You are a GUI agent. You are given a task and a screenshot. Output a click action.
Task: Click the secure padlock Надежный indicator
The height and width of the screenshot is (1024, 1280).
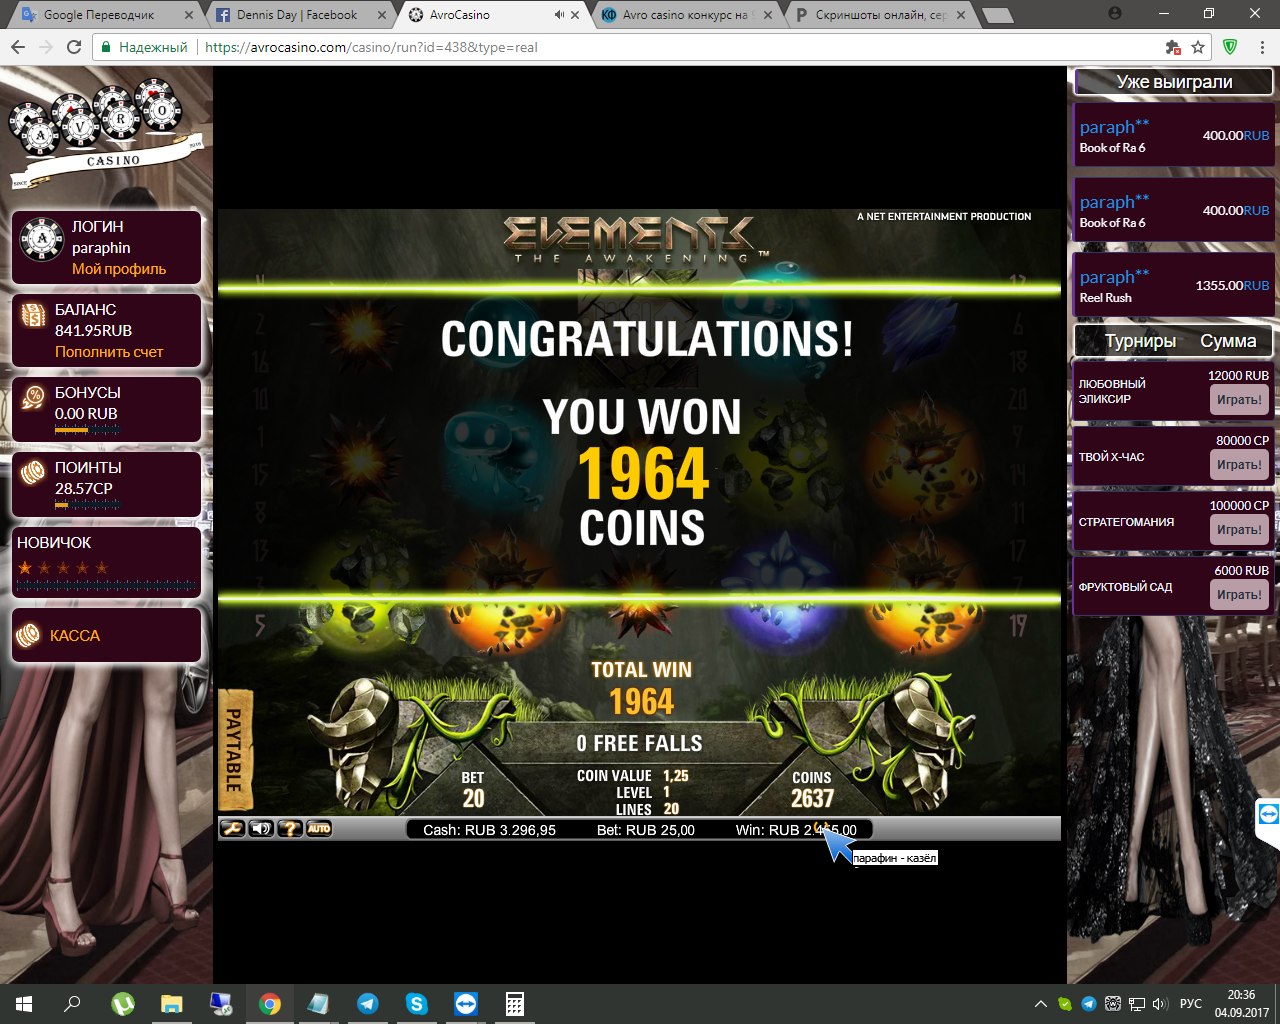click(x=145, y=47)
